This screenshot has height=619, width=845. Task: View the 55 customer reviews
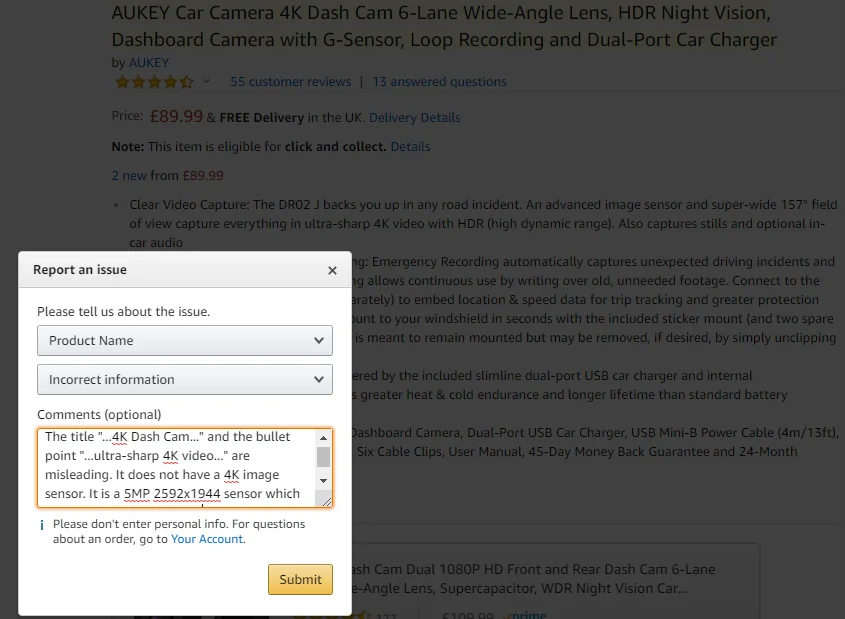[290, 82]
